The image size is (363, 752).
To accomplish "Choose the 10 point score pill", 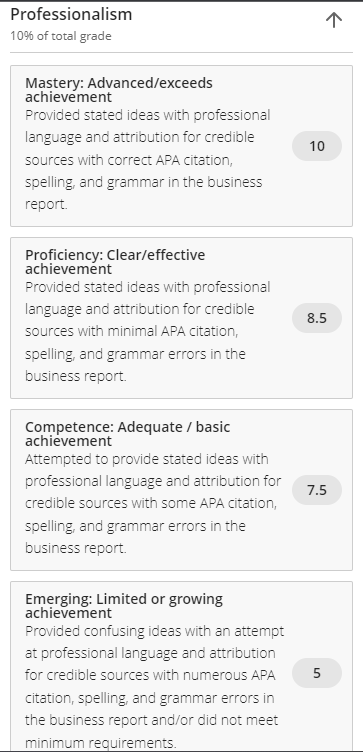I will (x=317, y=146).
